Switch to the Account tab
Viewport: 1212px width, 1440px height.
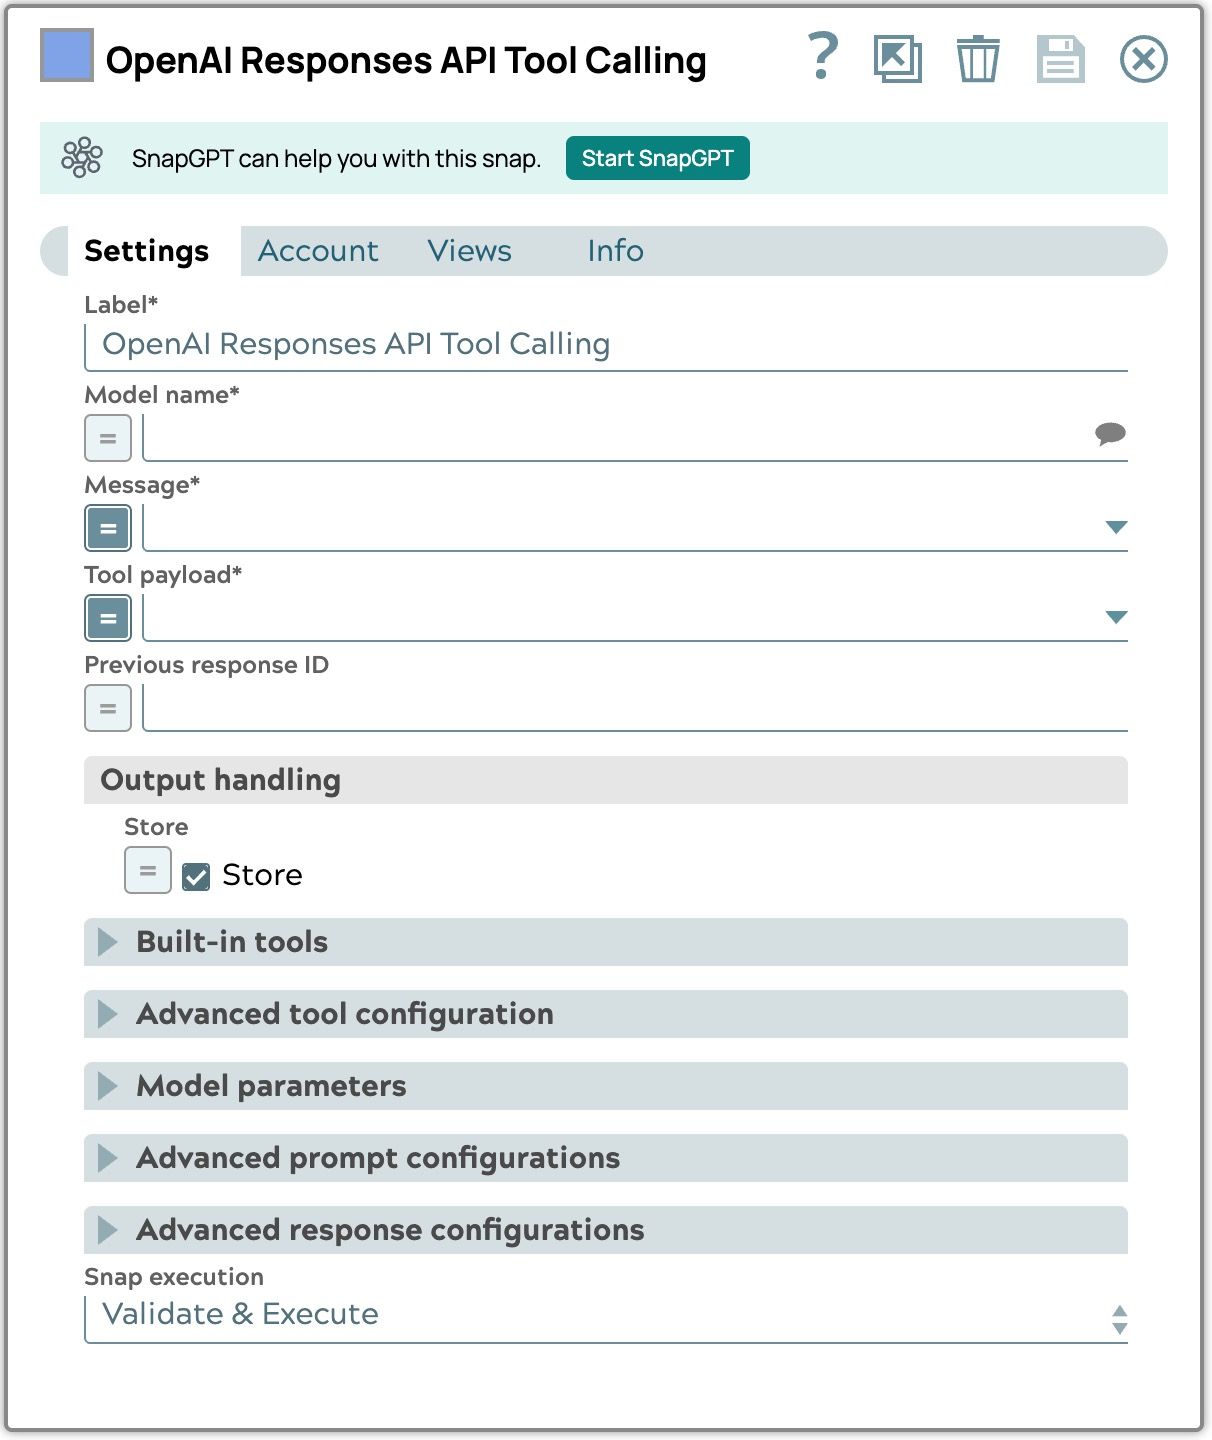318,251
